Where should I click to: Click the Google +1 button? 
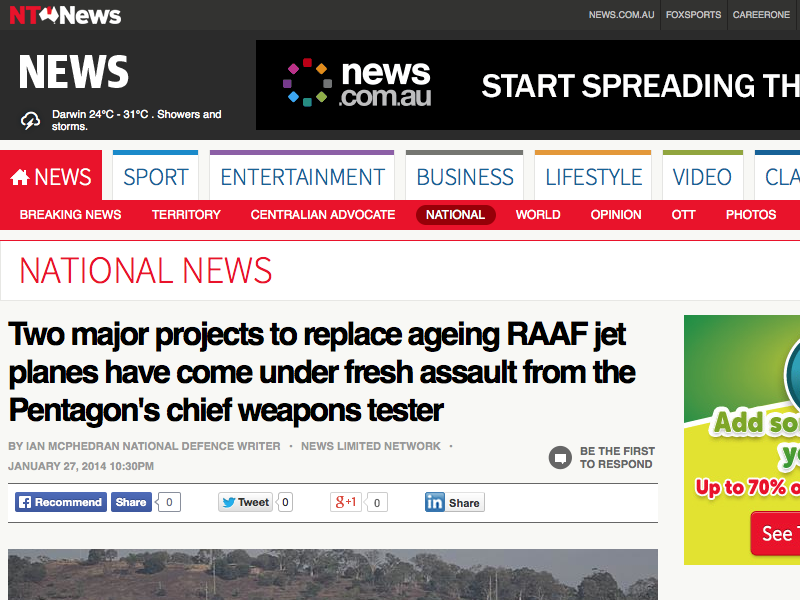346,502
